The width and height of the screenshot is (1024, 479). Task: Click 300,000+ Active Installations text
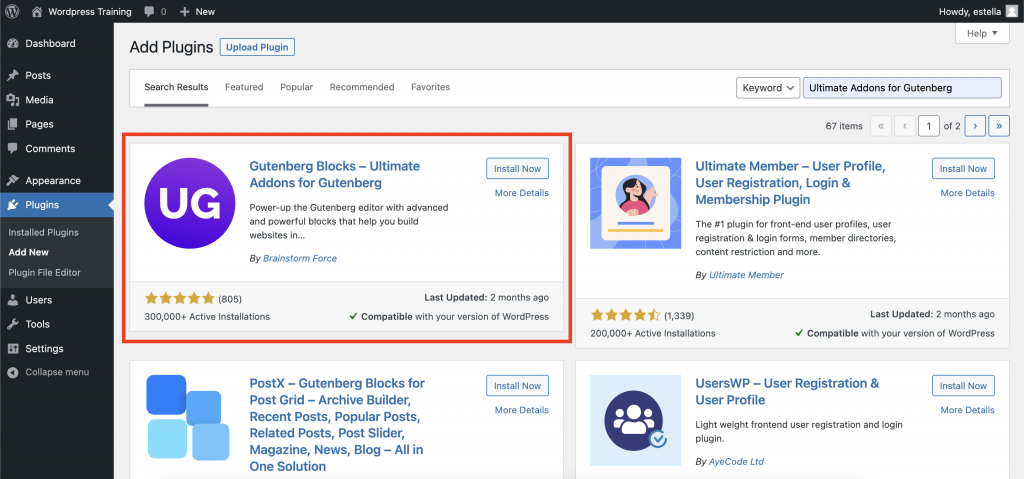(207, 317)
